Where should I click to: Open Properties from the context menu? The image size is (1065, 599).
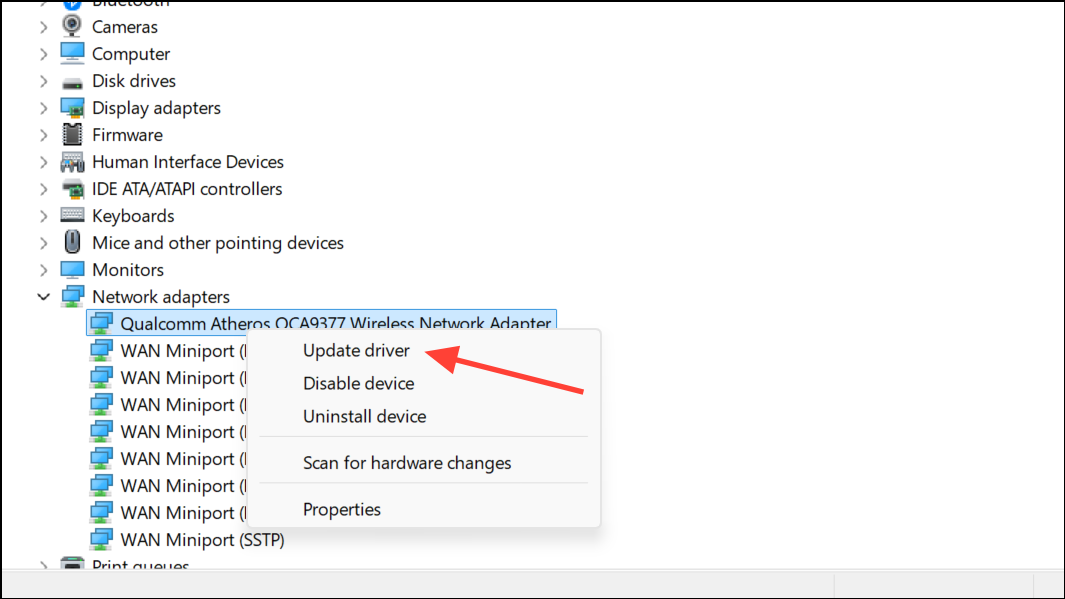(342, 509)
